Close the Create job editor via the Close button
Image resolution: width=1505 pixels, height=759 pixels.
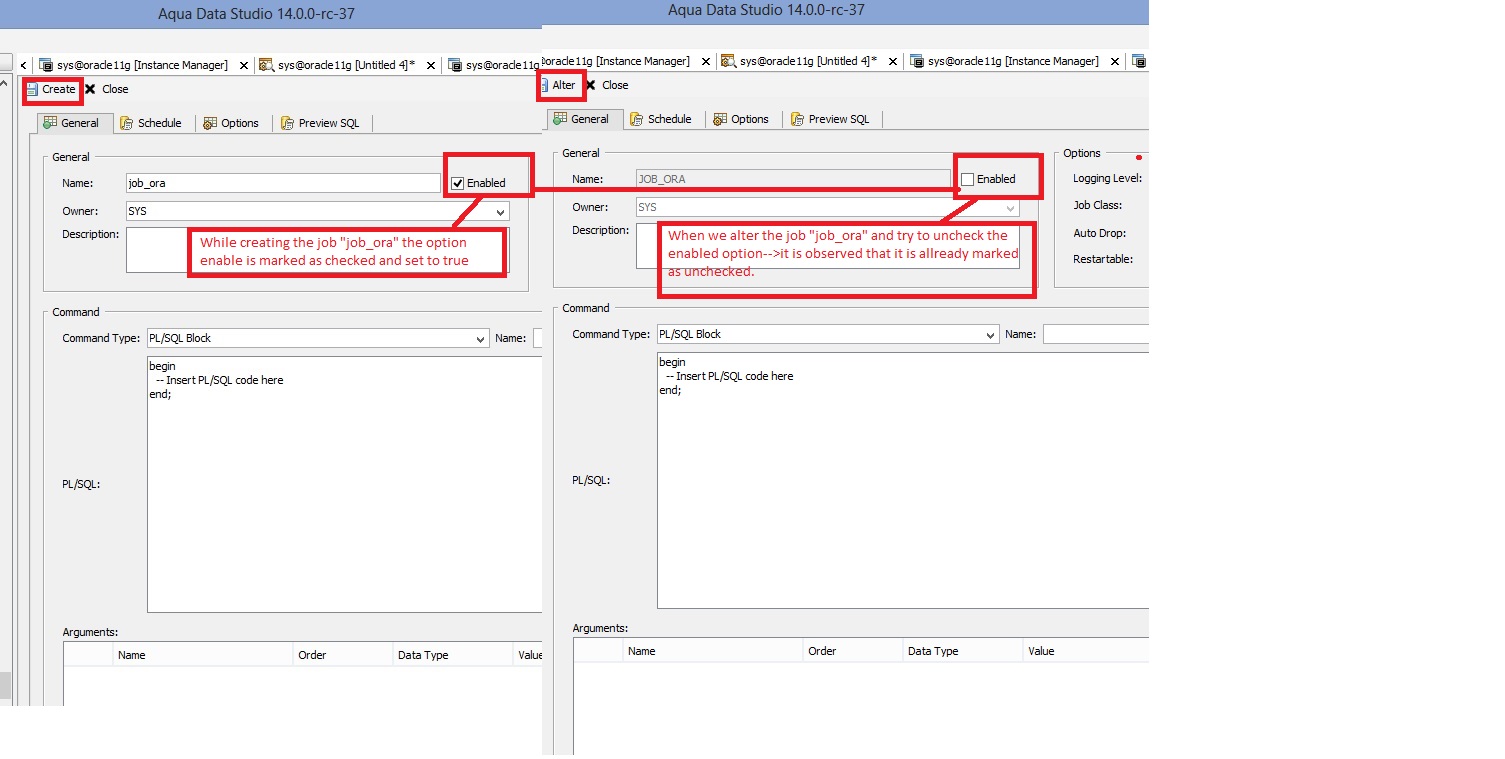(x=107, y=89)
